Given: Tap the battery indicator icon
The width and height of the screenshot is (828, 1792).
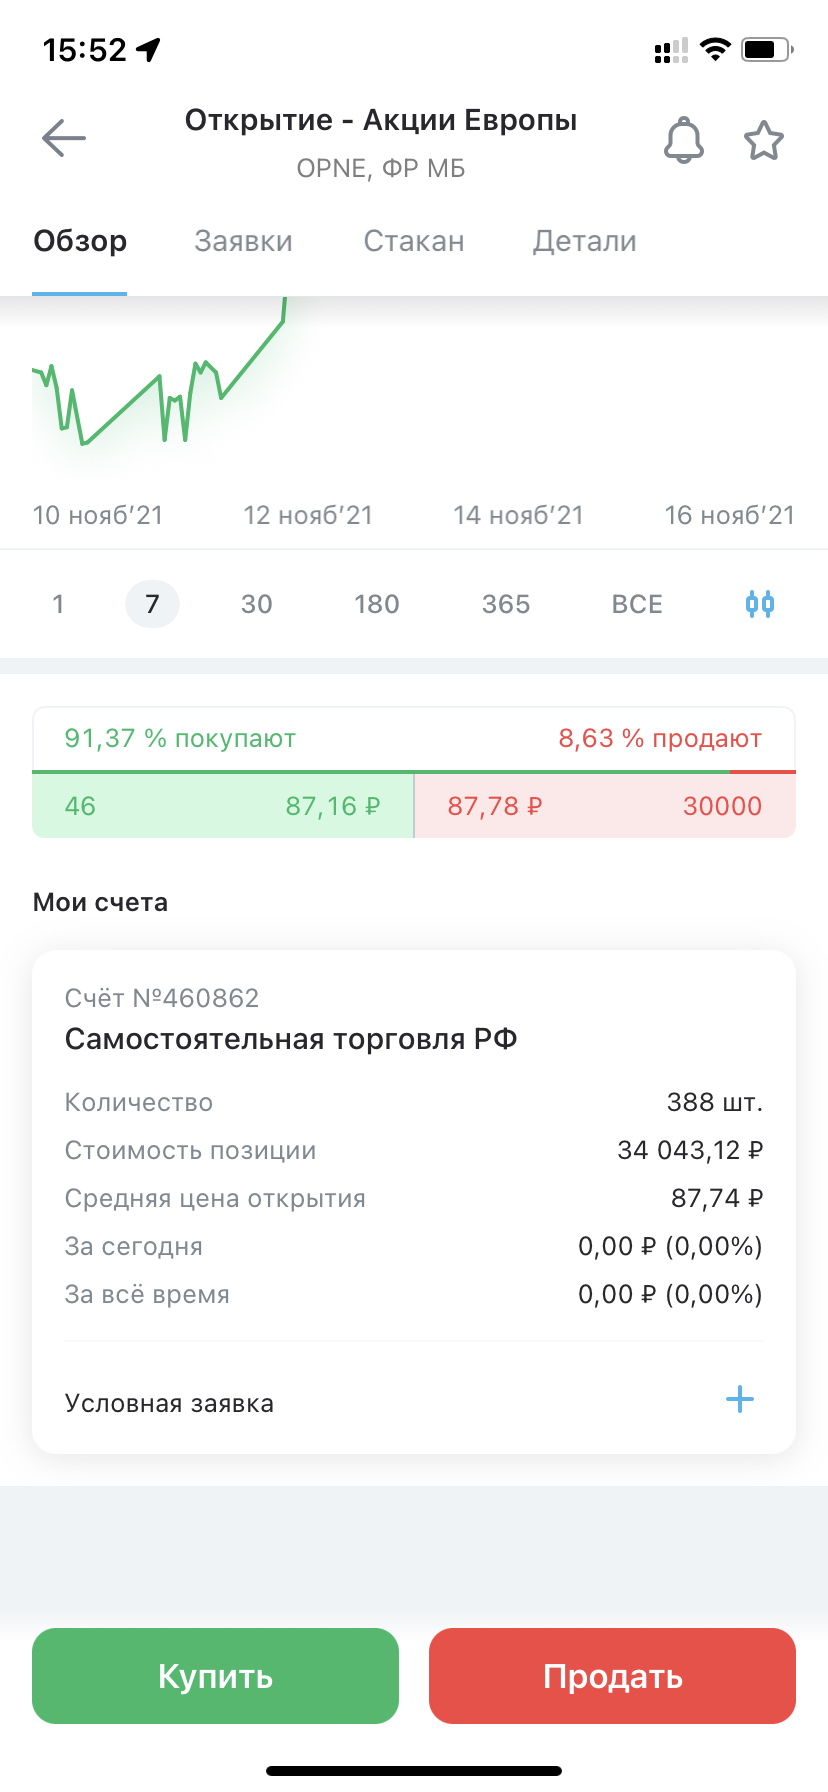Looking at the screenshot, I should click(x=767, y=49).
